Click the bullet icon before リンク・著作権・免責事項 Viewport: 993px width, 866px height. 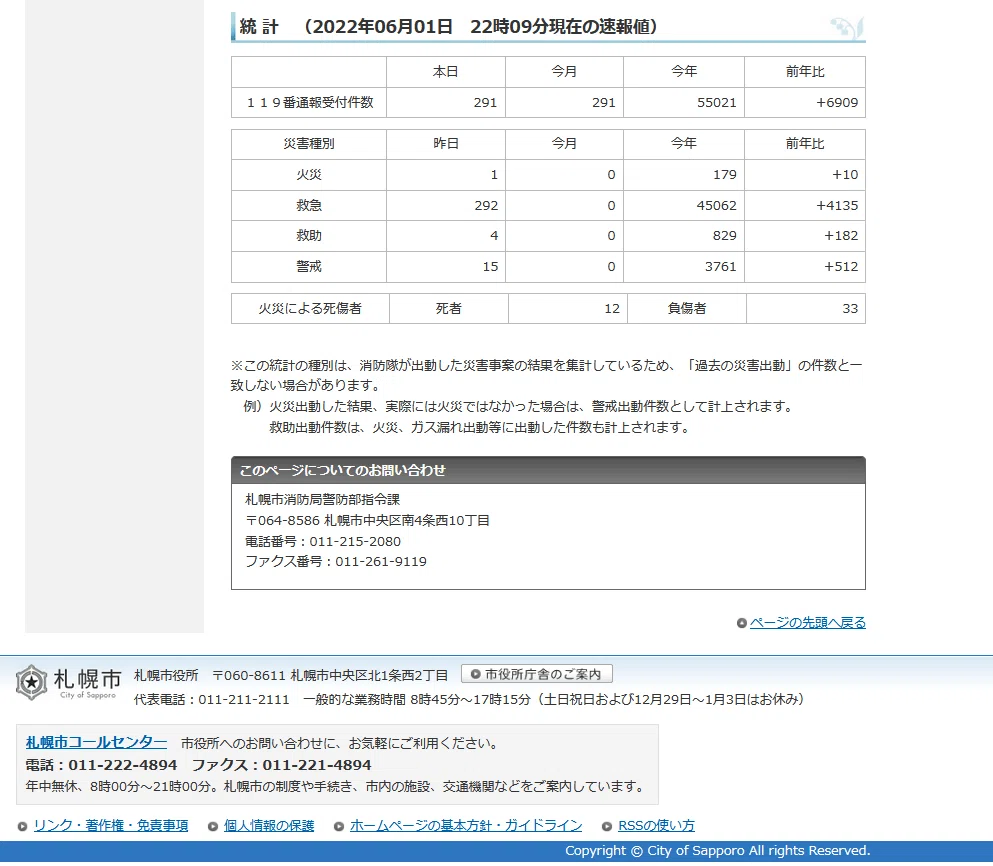[23, 826]
